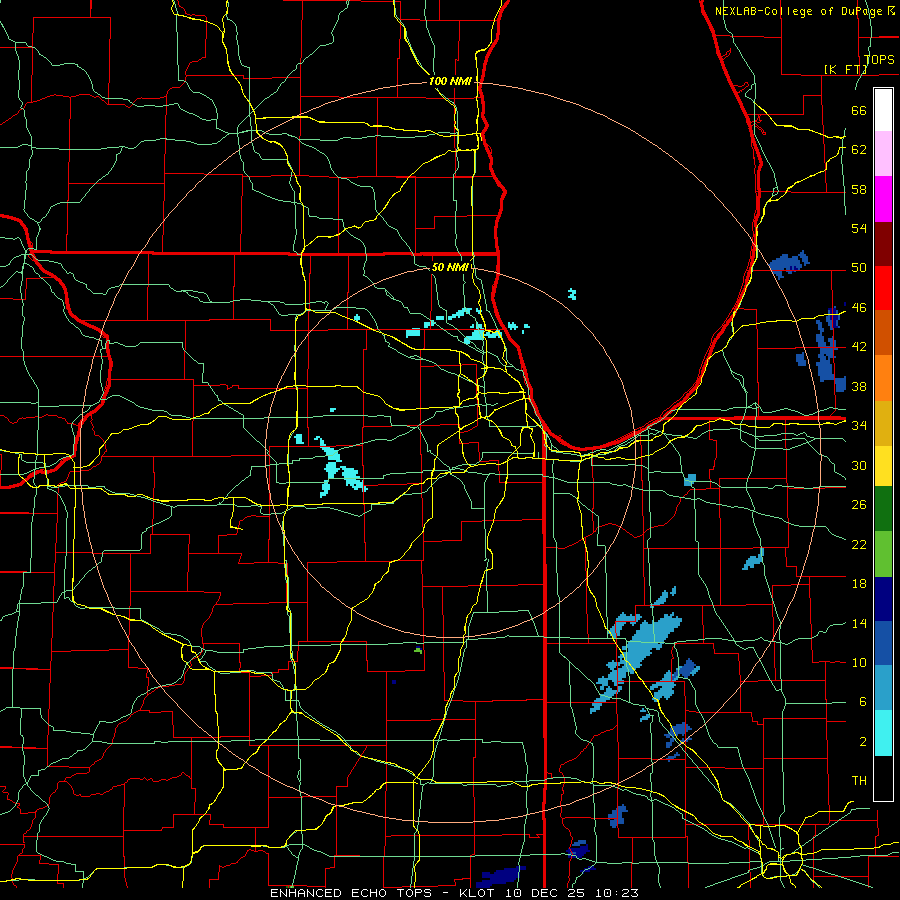Select the white legend color block
The image size is (900, 900).
(x=883, y=110)
